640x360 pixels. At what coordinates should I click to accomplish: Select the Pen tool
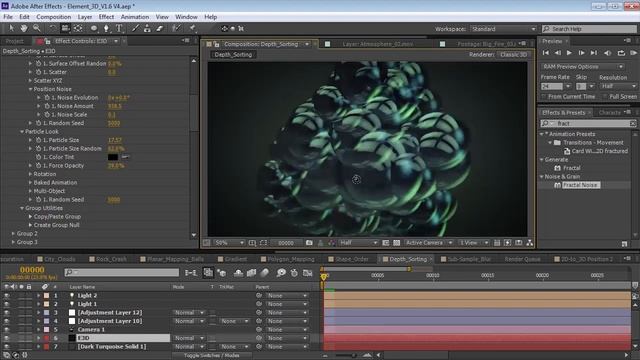106,28
